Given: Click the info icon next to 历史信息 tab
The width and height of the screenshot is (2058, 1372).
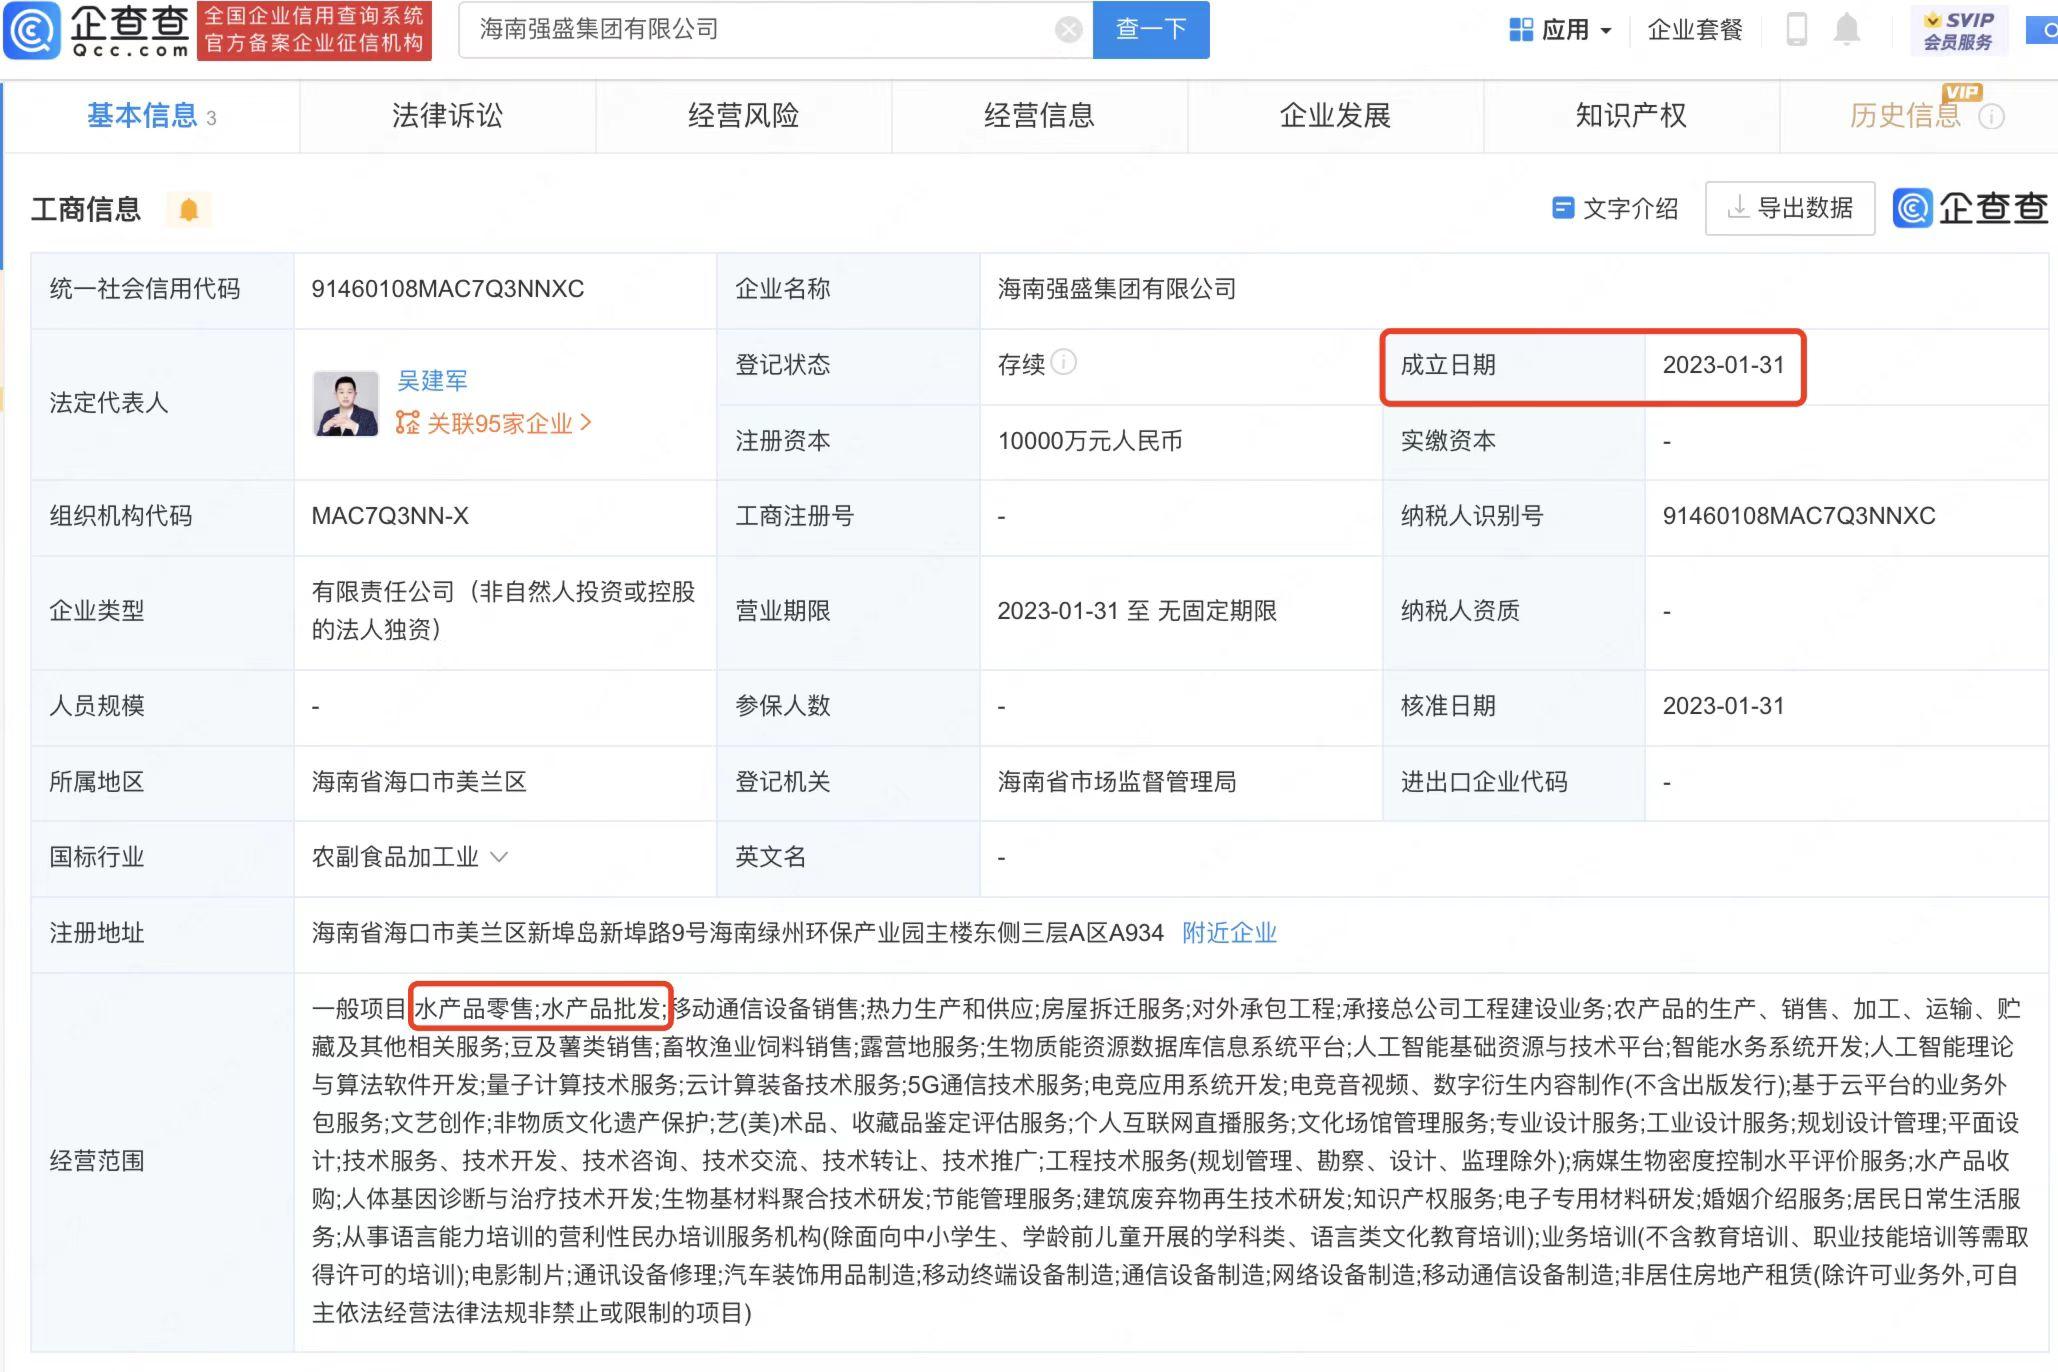Looking at the screenshot, I should [1991, 117].
